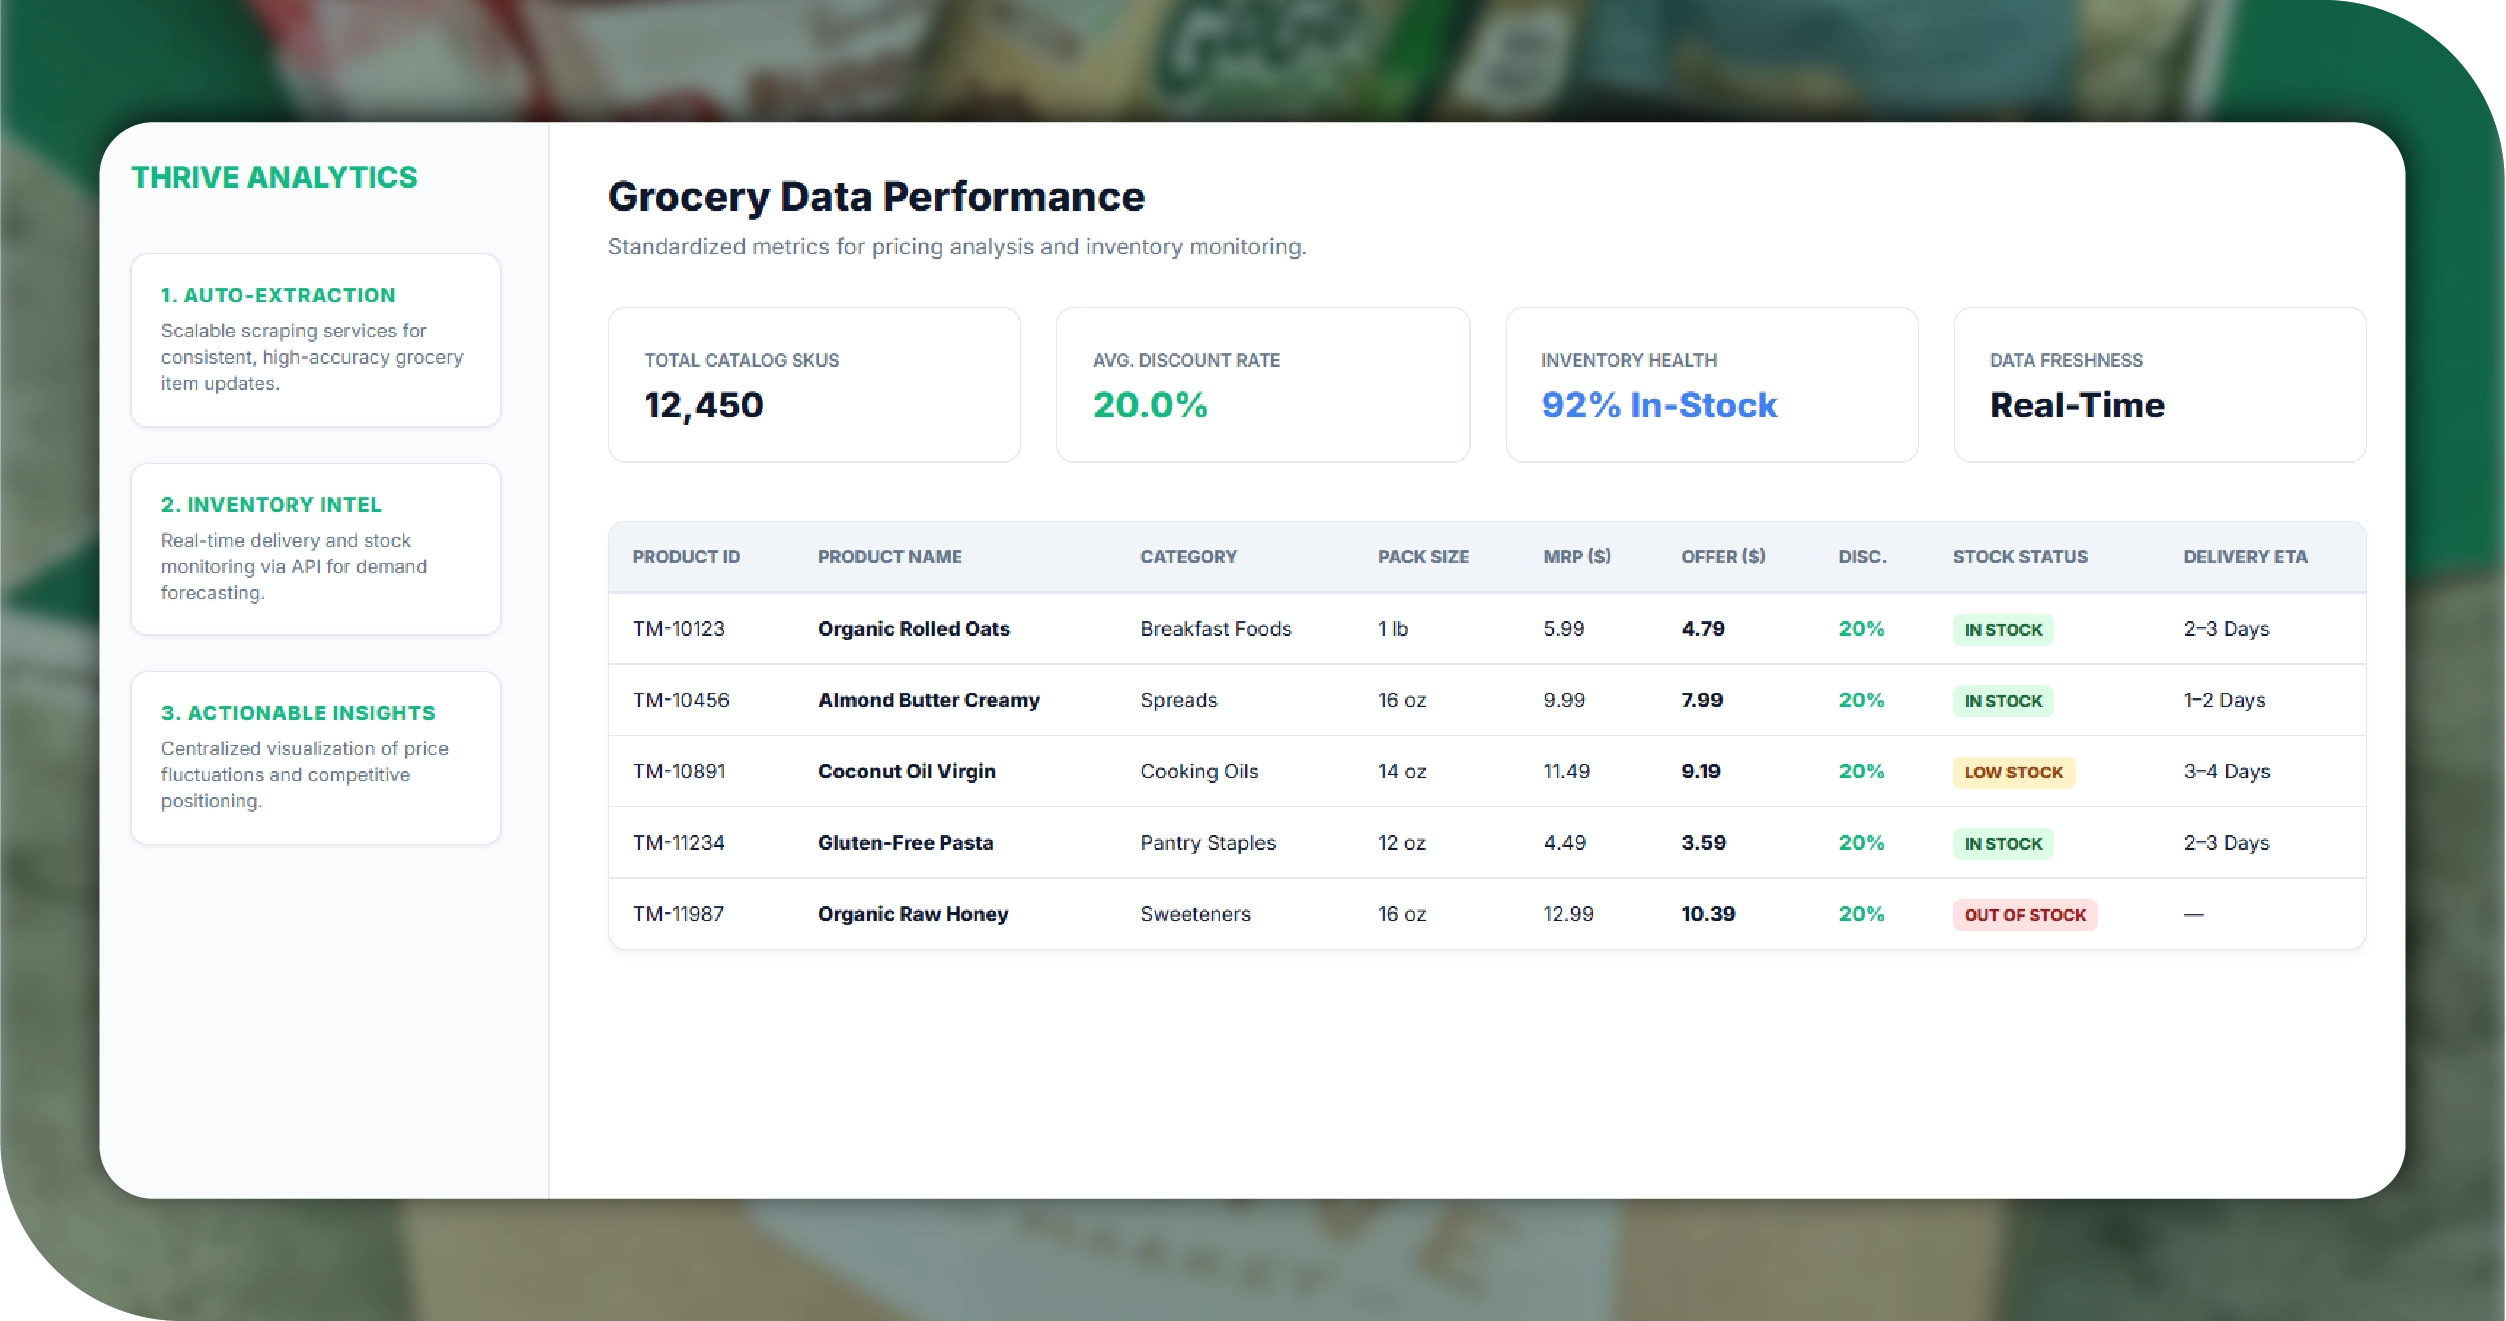Click the THRIVE ANALYTICS logo text
The image size is (2506, 1321).
click(x=274, y=177)
